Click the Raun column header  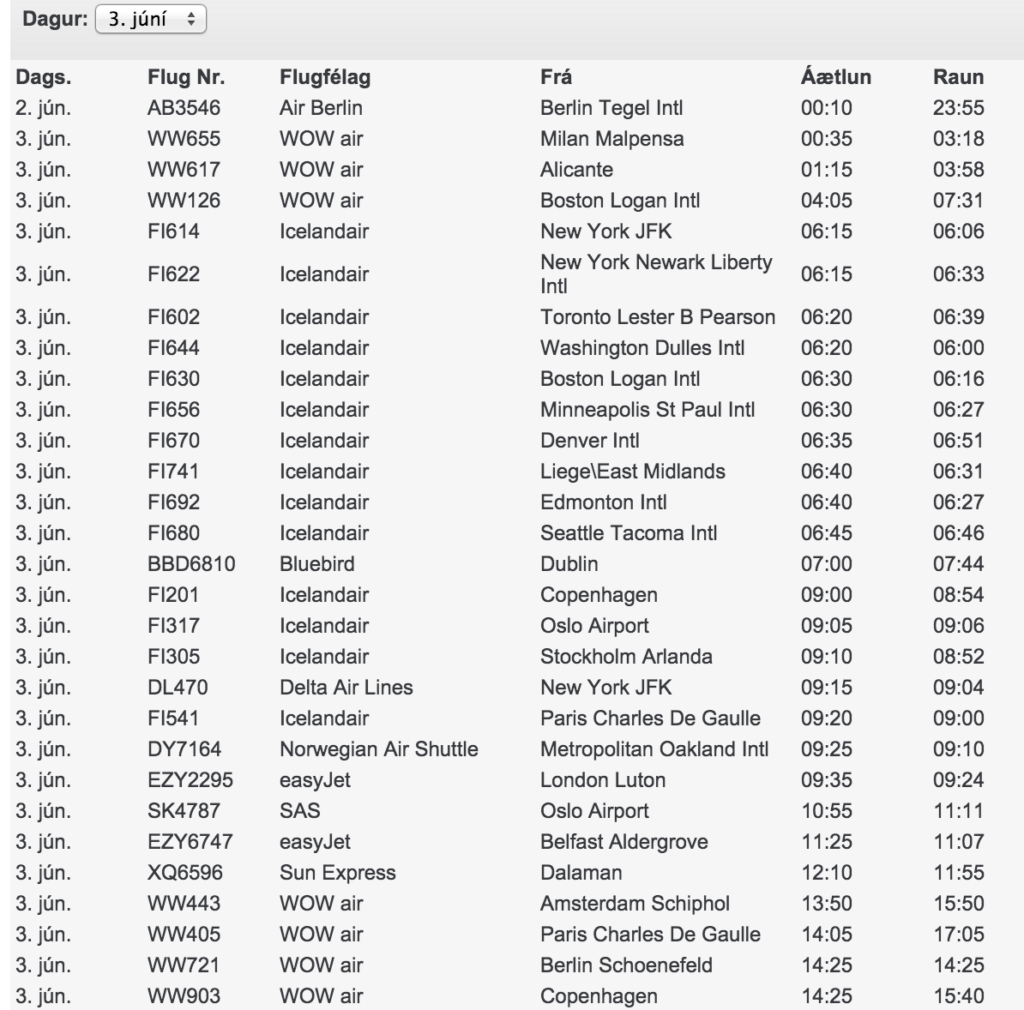tap(957, 78)
